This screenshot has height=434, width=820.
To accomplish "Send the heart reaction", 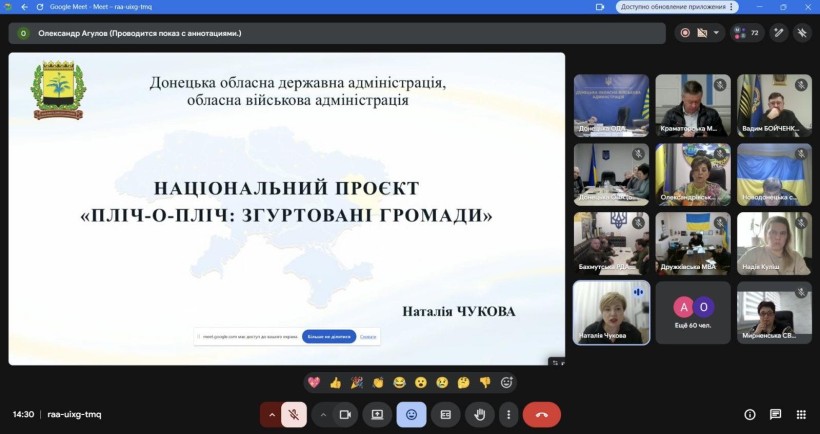I will pyautogui.click(x=314, y=383).
